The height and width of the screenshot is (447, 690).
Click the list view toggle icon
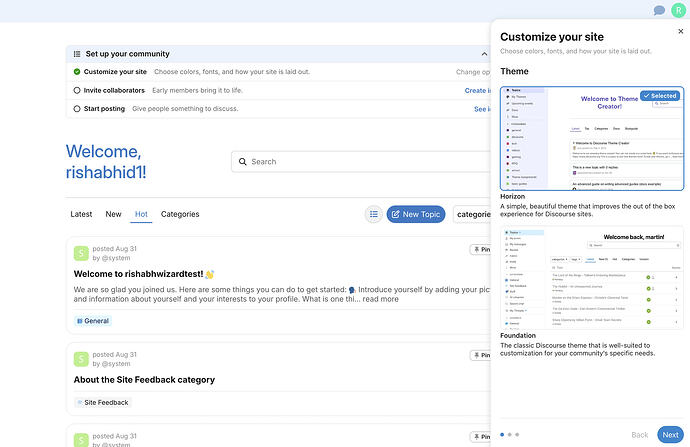(374, 214)
